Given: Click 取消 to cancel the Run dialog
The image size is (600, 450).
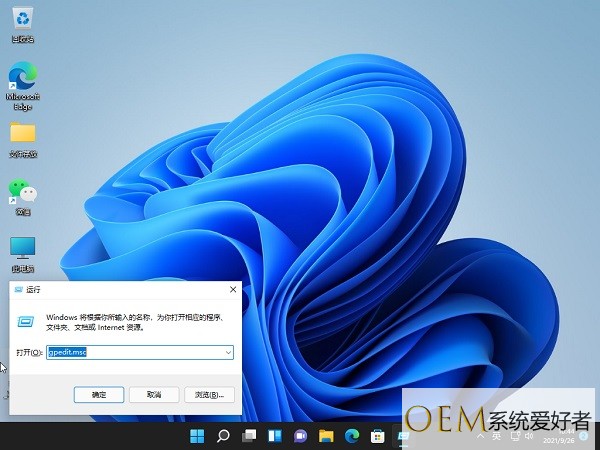Looking at the screenshot, I should pos(154,394).
